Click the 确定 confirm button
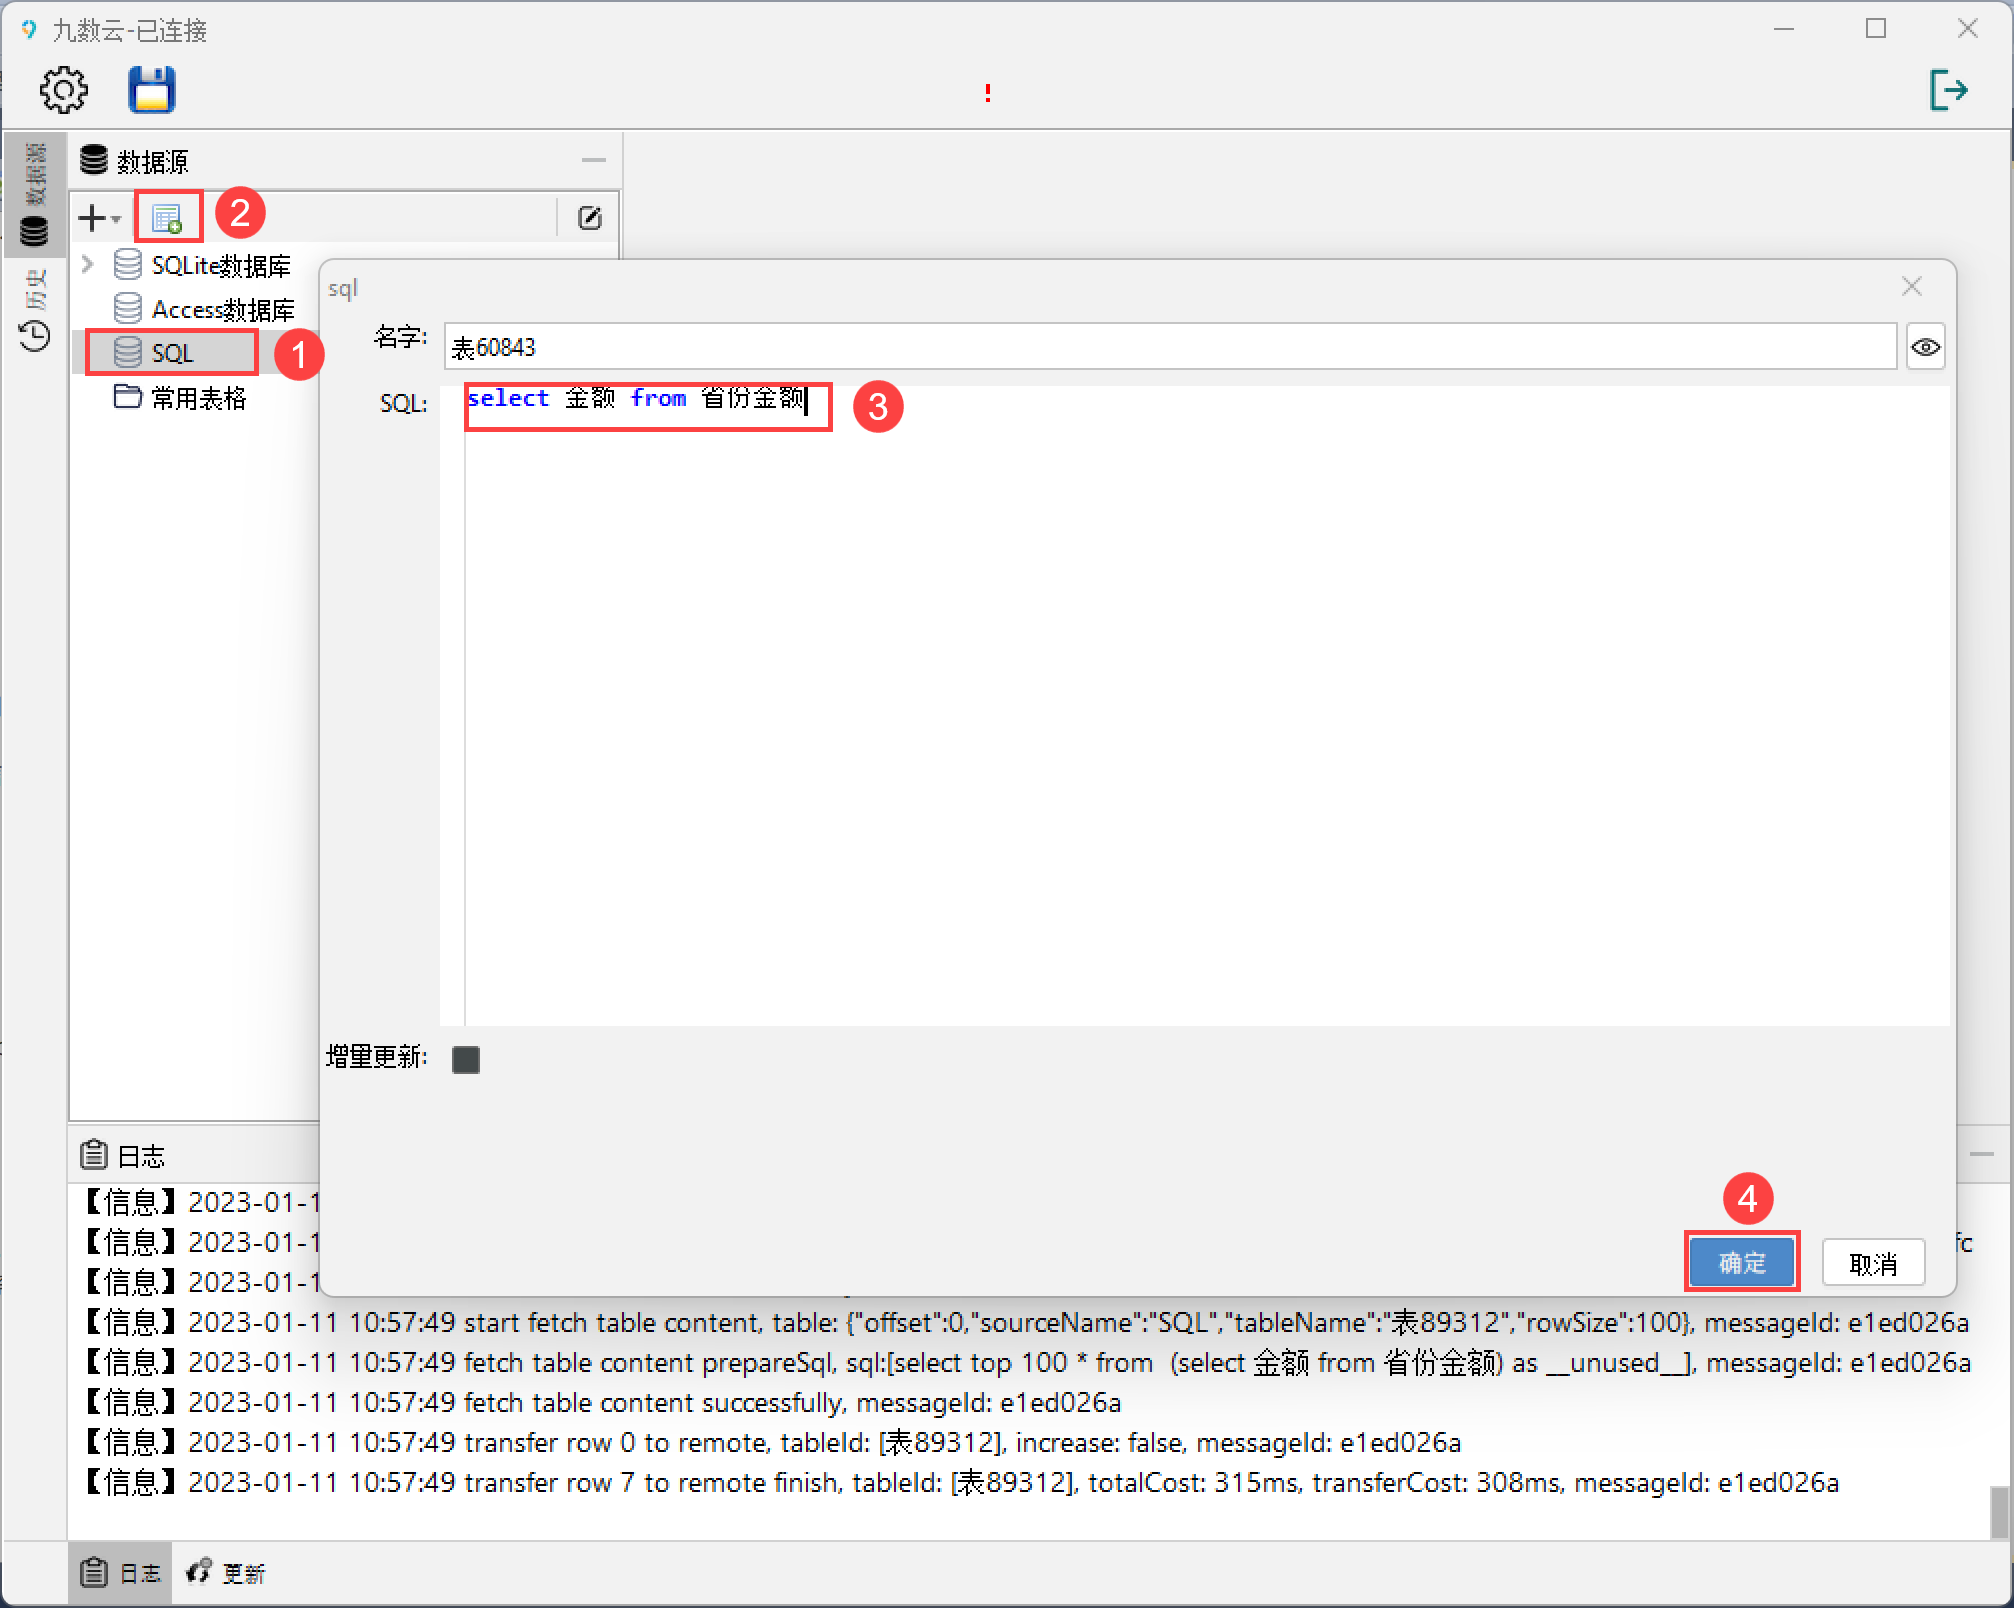This screenshot has width=2014, height=1608. click(x=1741, y=1263)
